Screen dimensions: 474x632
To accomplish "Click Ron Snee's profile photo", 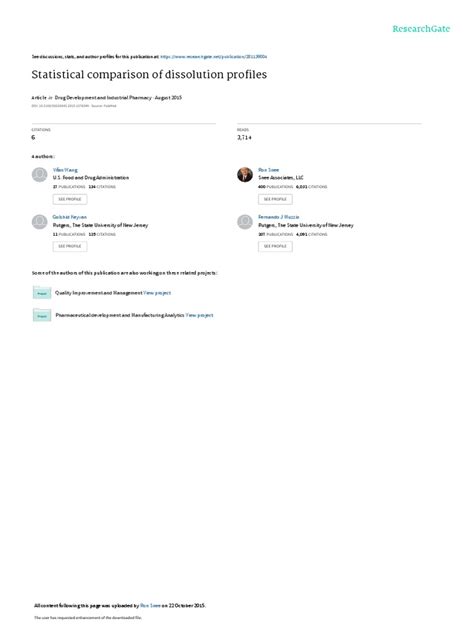I will pyautogui.click(x=245, y=175).
